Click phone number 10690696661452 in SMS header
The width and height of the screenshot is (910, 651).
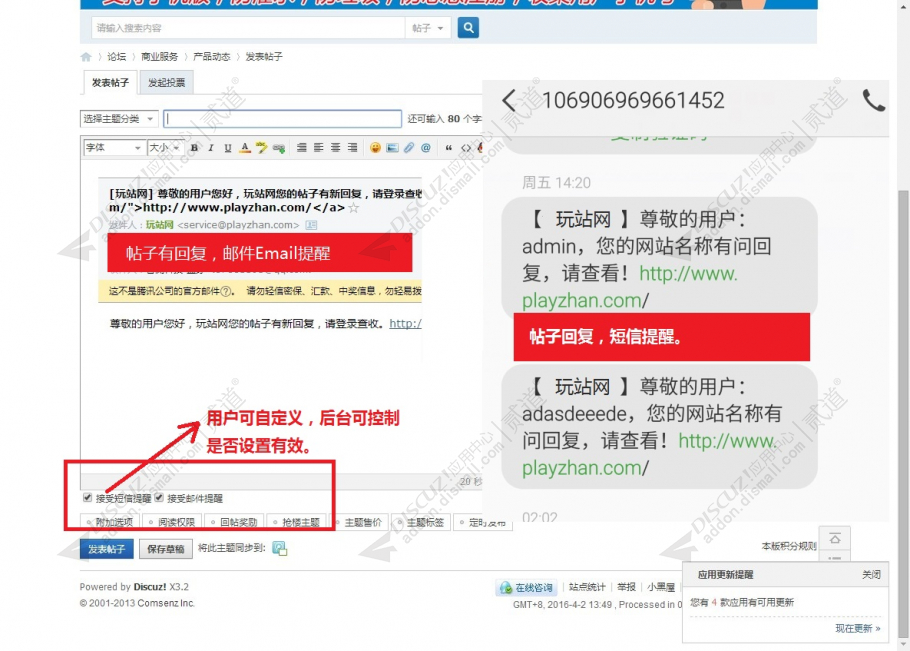coord(633,100)
